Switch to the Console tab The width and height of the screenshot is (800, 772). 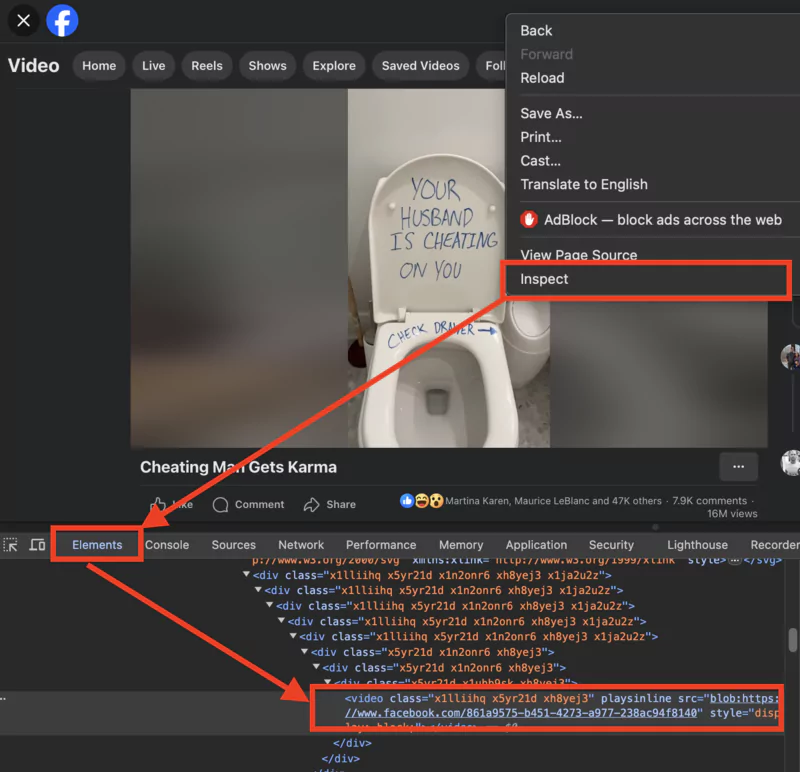[166, 544]
